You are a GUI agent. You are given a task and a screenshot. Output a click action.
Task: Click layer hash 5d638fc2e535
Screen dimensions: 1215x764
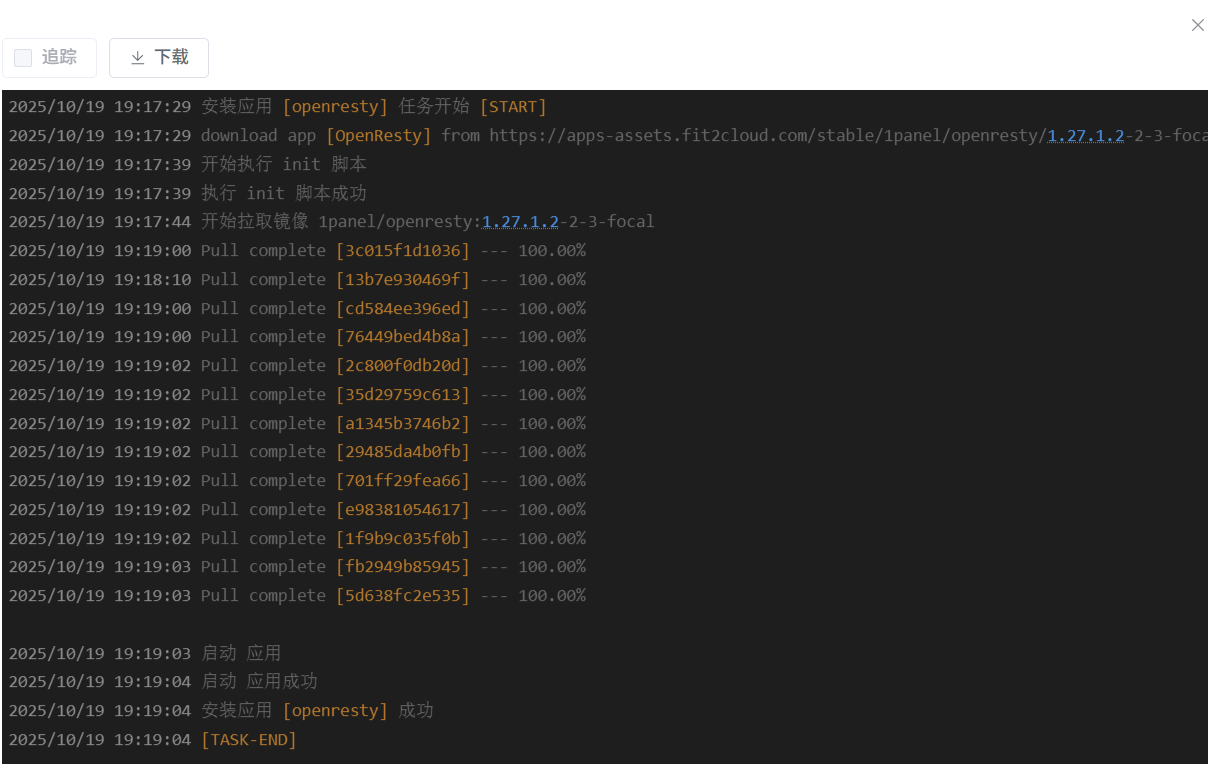[x=403, y=596]
